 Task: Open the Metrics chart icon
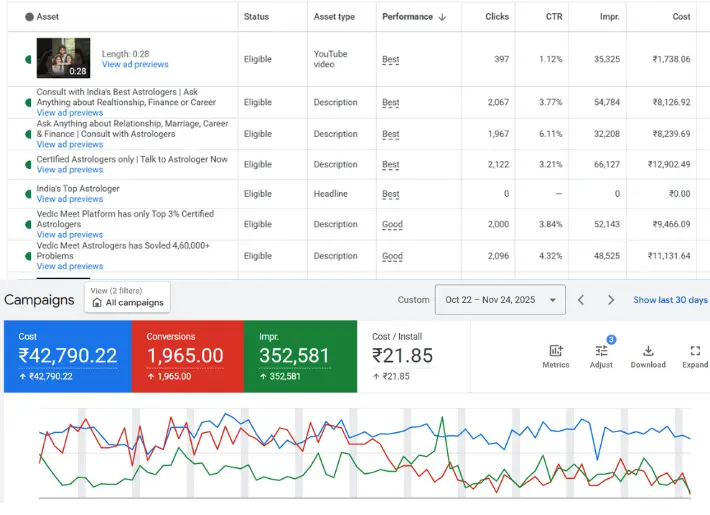coord(556,351)
